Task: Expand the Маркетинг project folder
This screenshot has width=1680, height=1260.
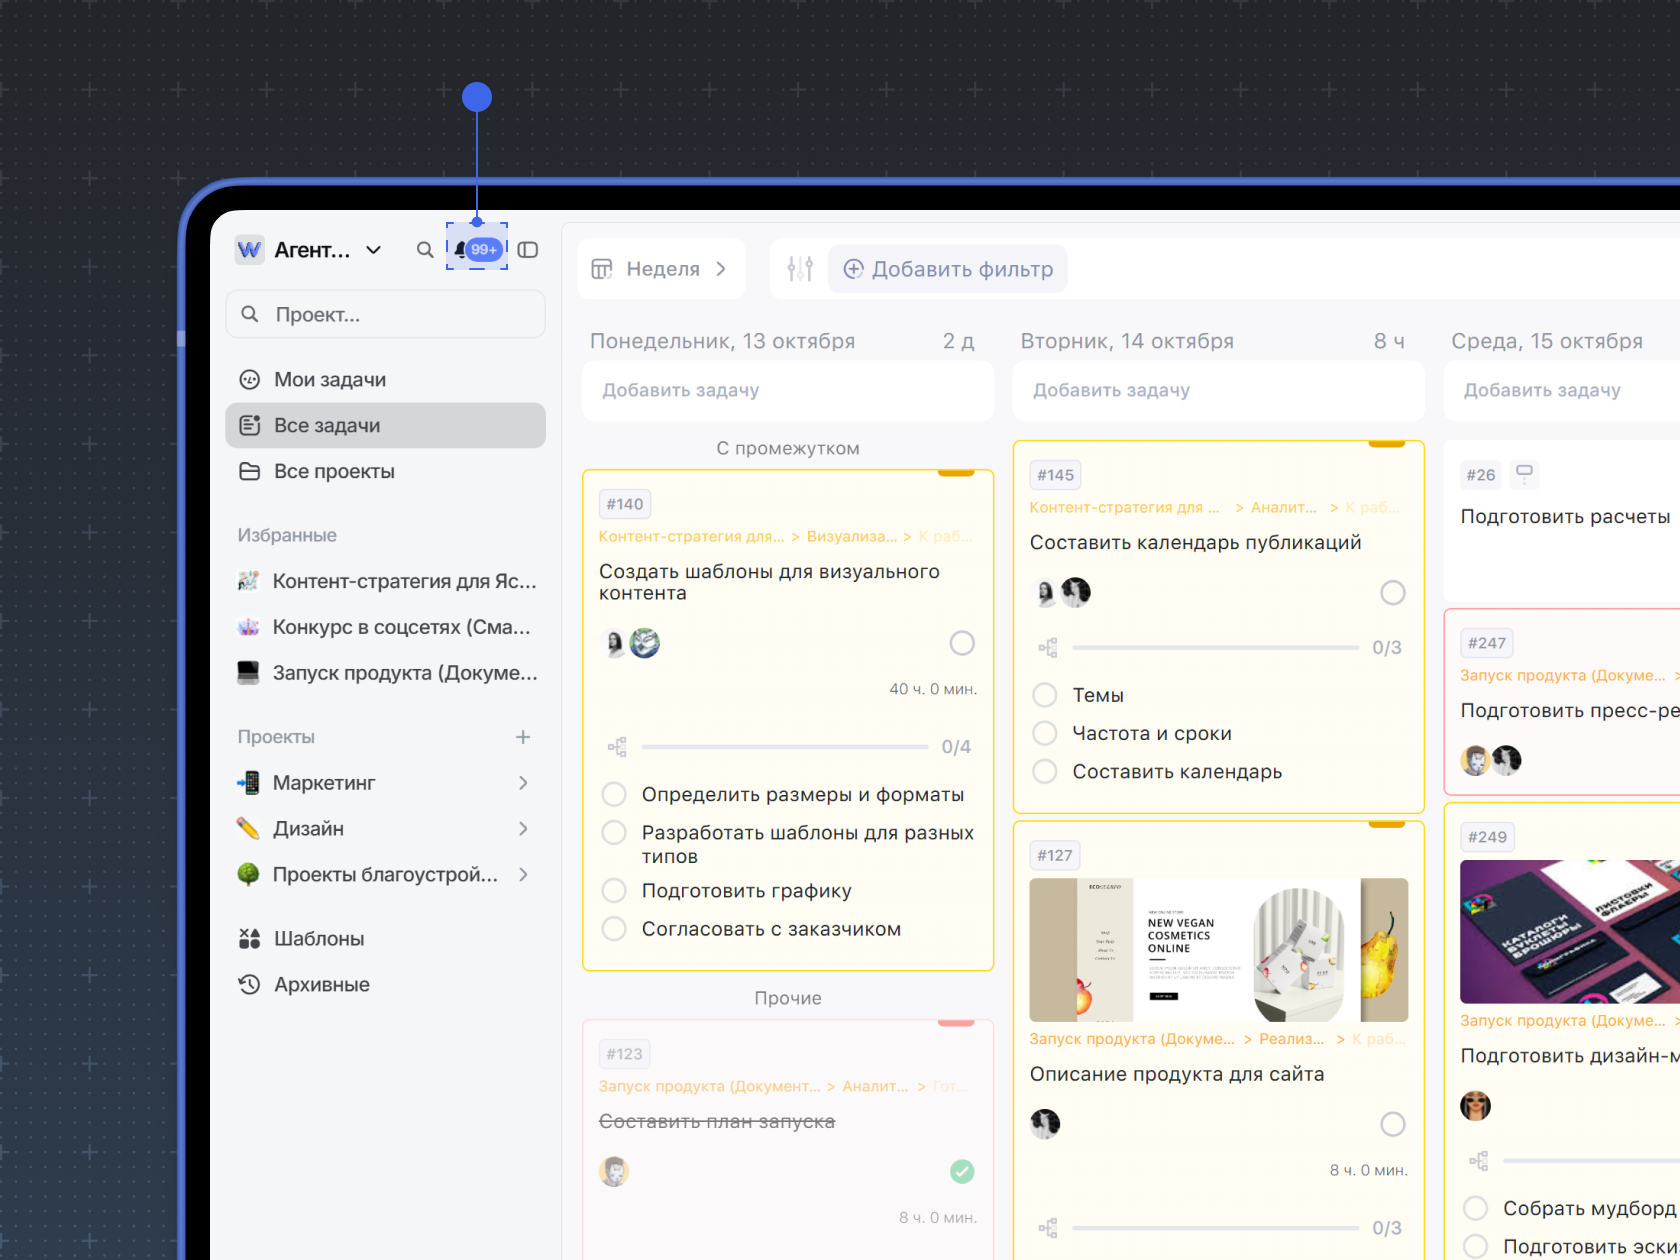Action: coord(522,783)
